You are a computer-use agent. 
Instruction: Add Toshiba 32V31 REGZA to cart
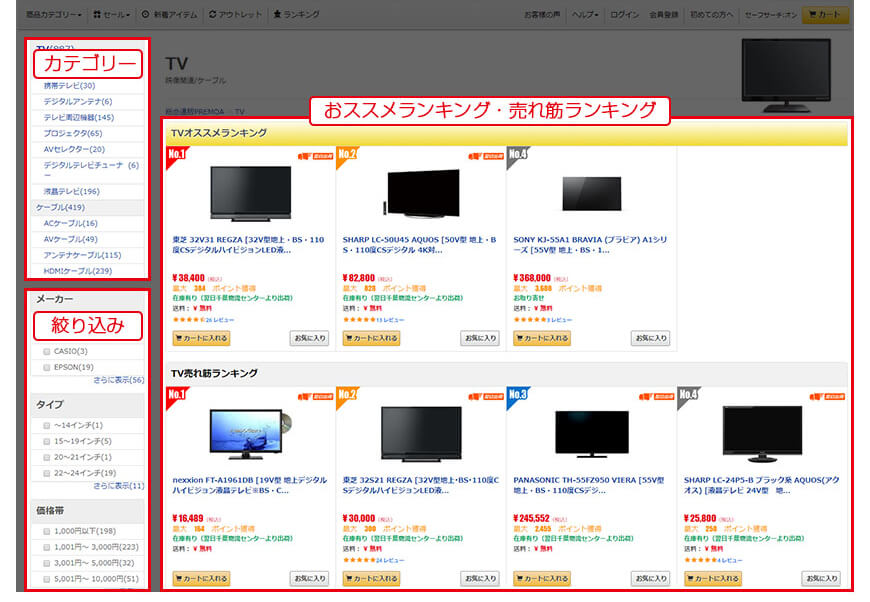tap(202, 338)
